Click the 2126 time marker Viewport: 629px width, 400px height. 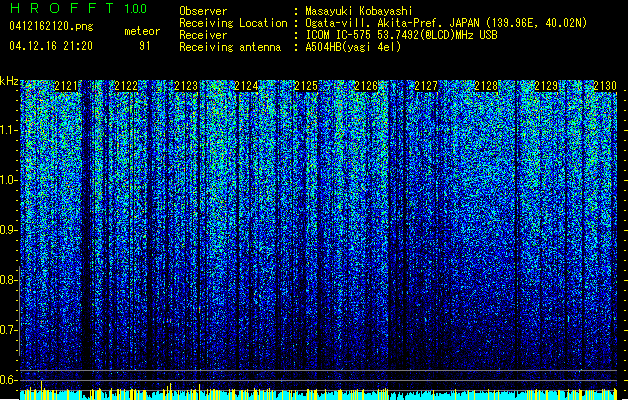[366, 86]
